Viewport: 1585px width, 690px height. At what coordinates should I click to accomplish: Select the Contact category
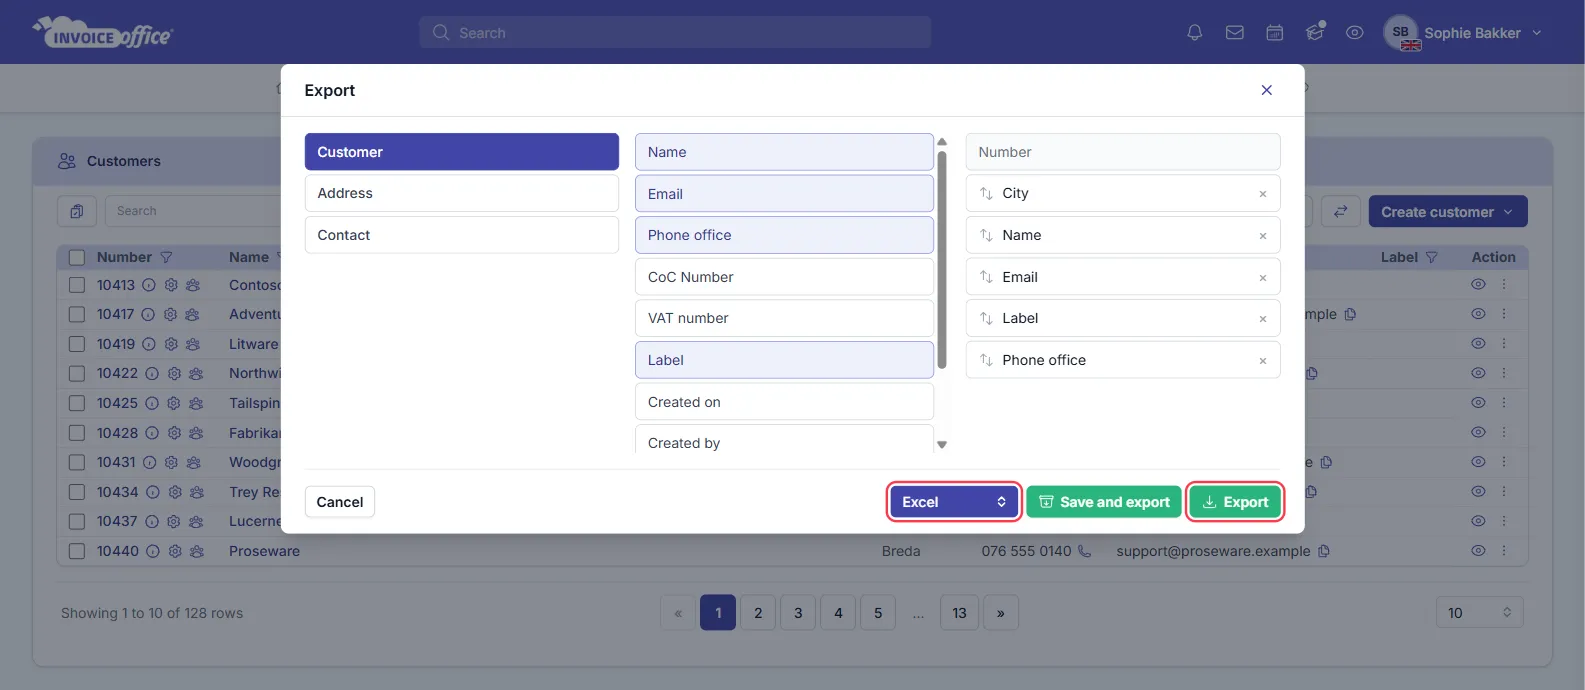pyautogui.click(x=462, y=235)
